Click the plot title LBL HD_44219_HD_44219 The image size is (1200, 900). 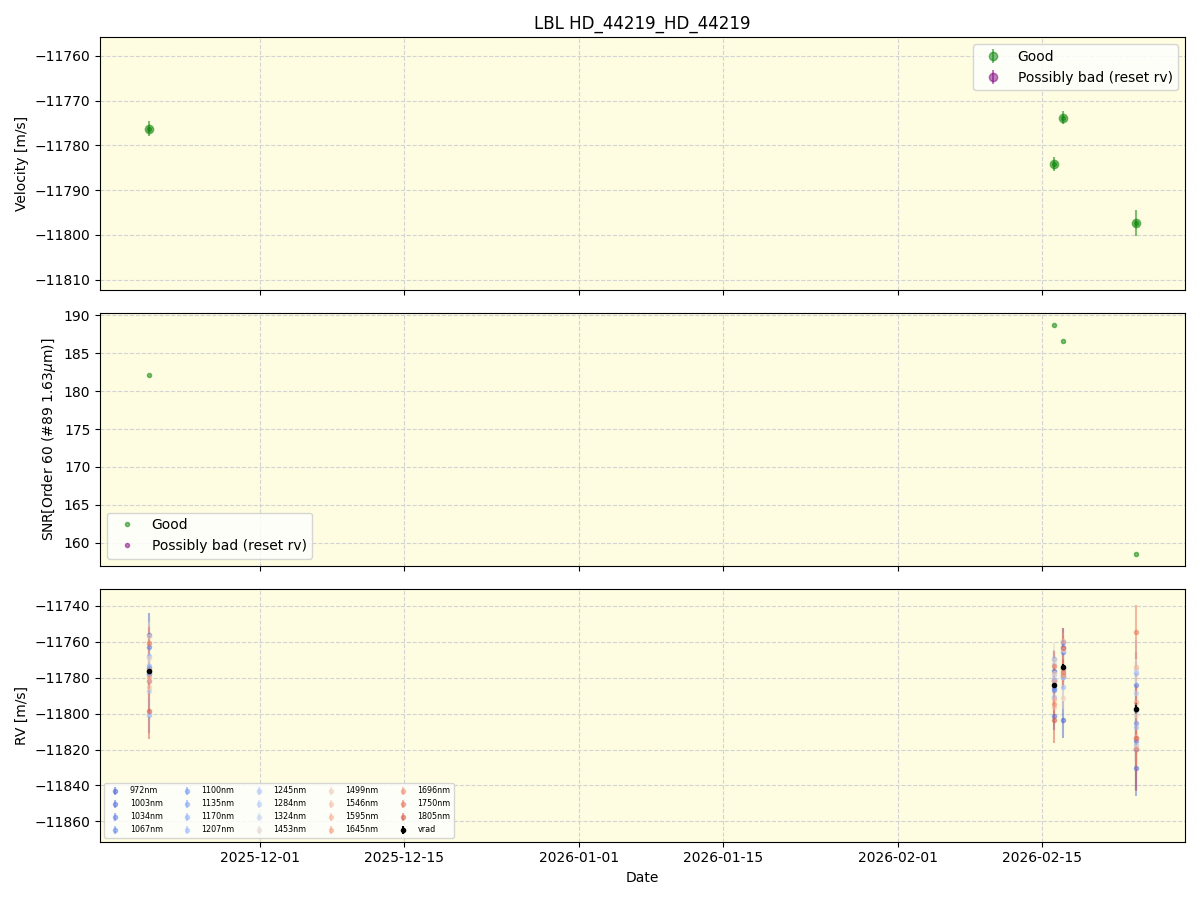(640, 21)
